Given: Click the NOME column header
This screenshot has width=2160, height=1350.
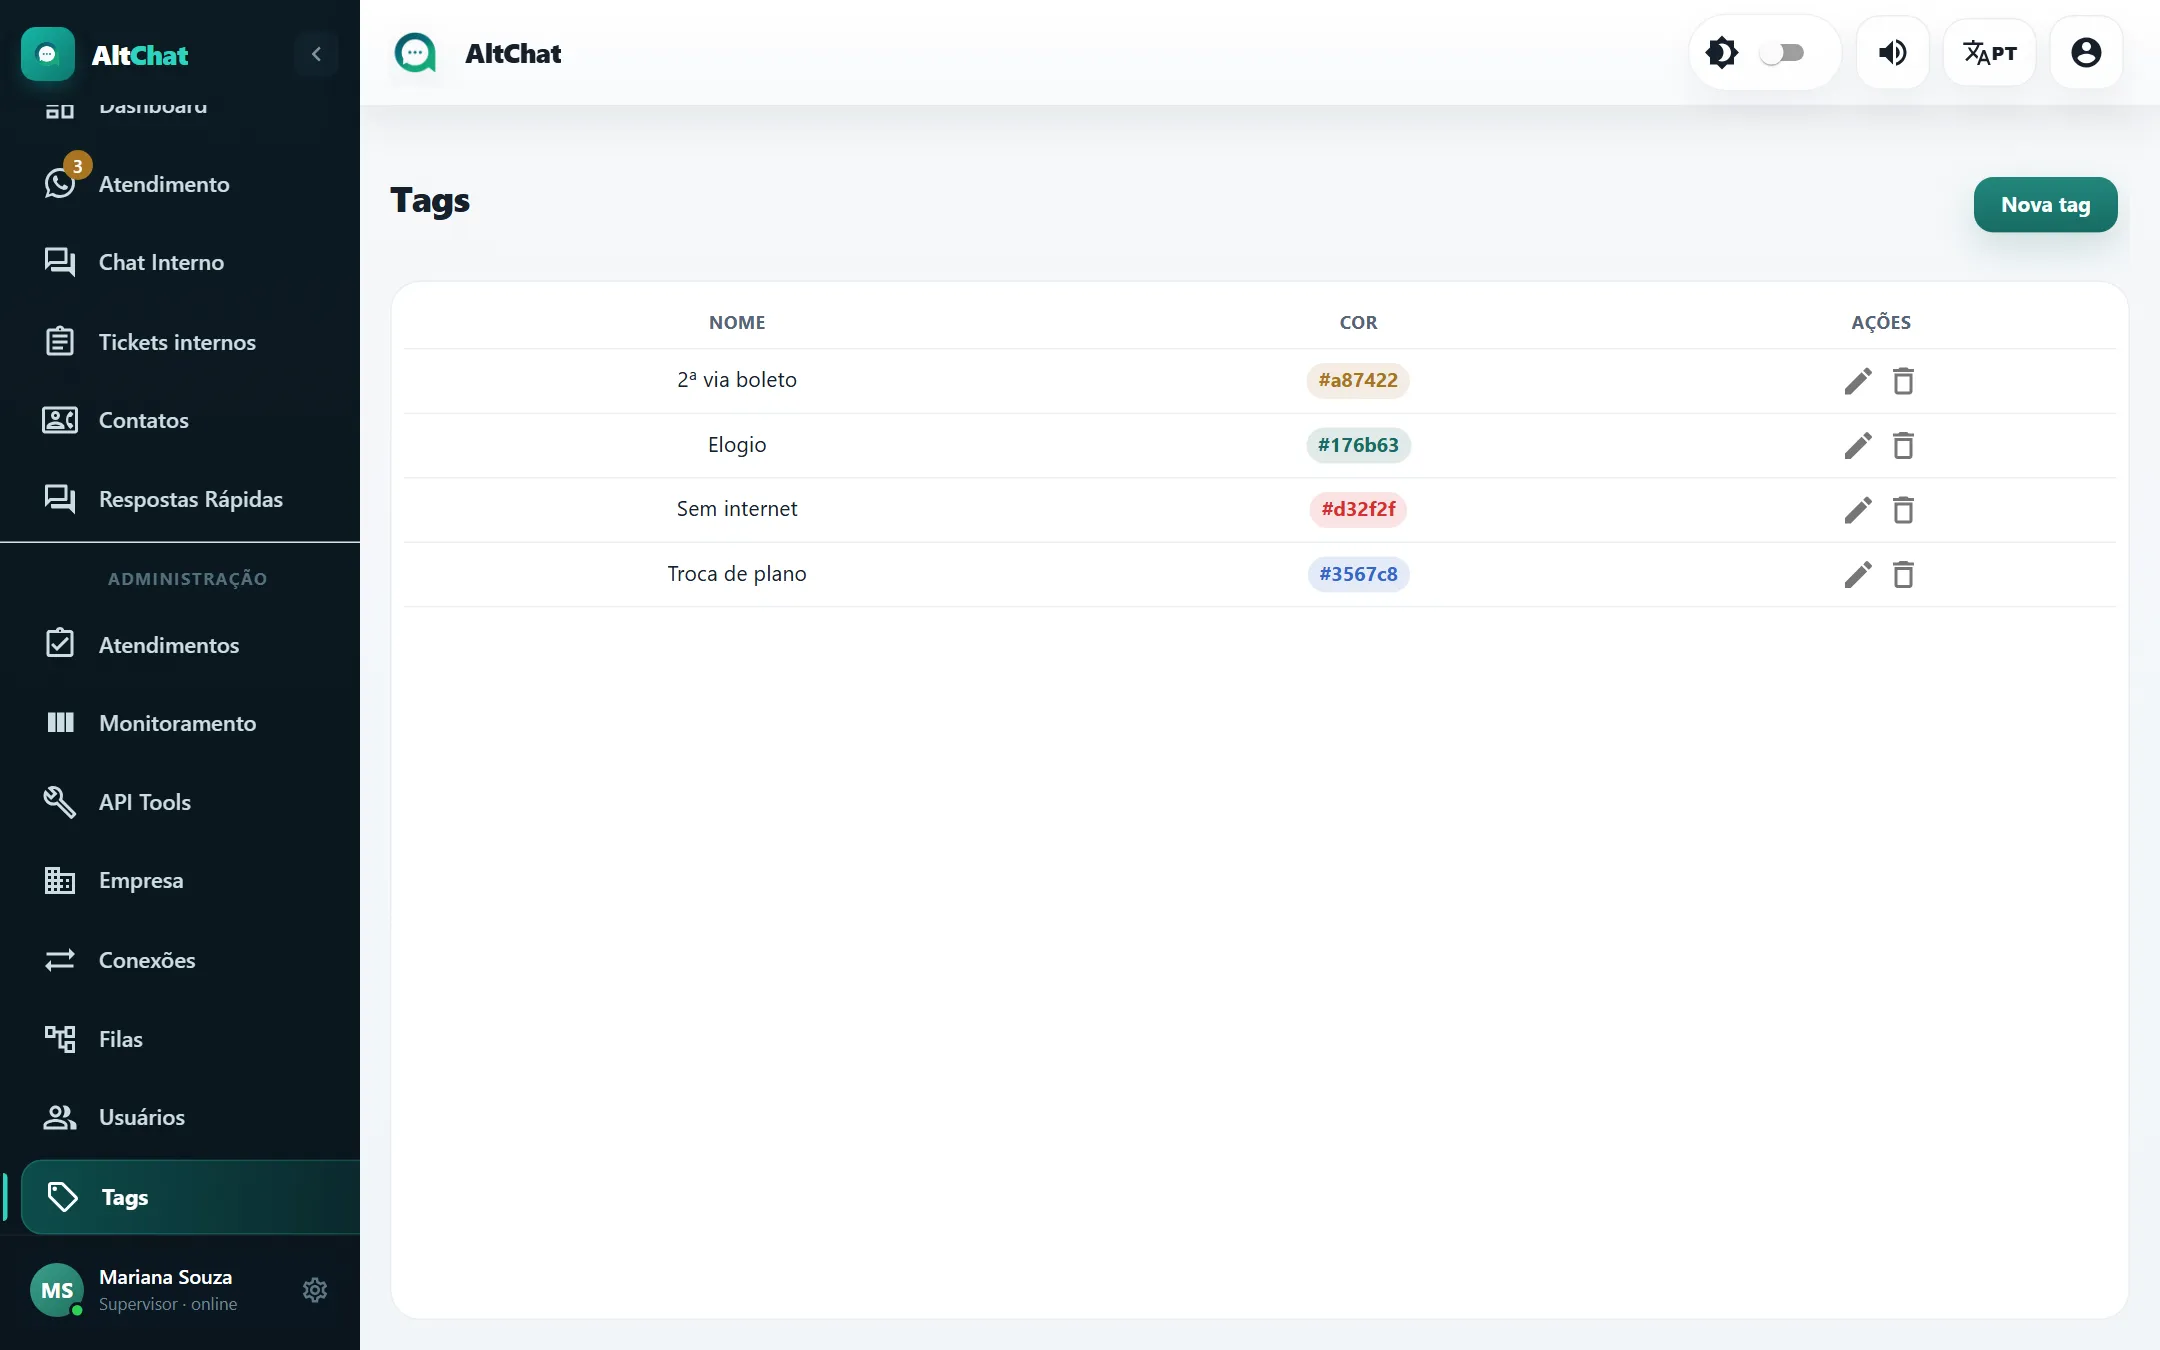Looking at the screenshot, I should [737, 322].
